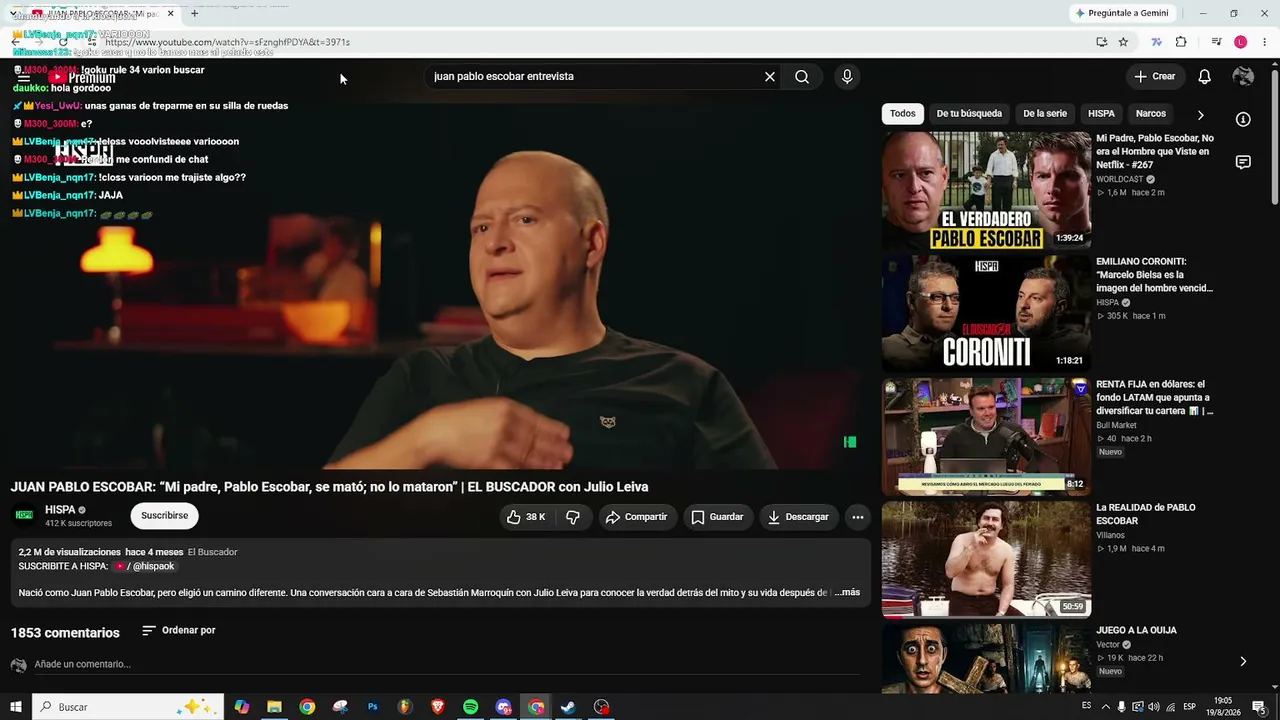The height and width of the screenshot is (720, 1280).
Task: Open the HISPA channel avatar
Action: tap(24, 516)
